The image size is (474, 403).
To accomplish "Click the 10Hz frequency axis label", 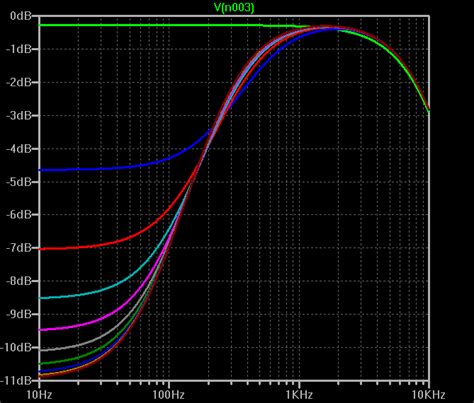I will click(39, 395).
